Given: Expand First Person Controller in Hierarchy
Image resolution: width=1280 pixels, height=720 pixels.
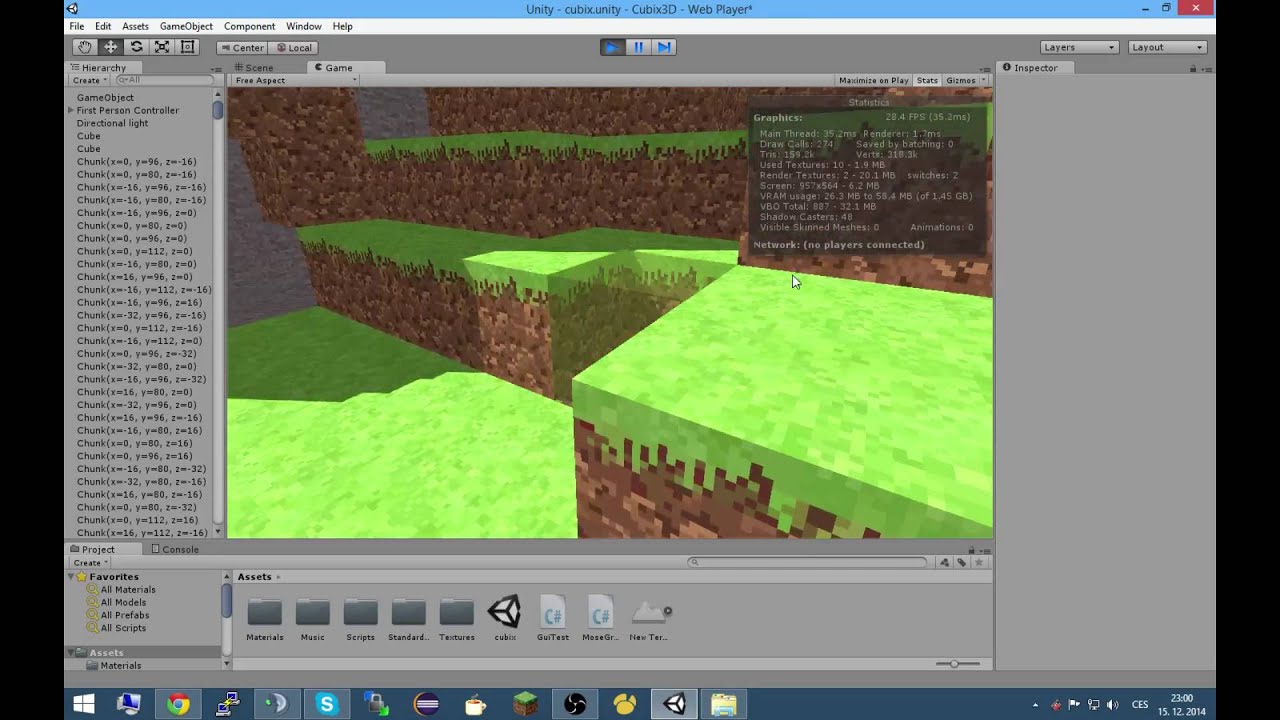Looking at the screenshot, I should point(70,111).
